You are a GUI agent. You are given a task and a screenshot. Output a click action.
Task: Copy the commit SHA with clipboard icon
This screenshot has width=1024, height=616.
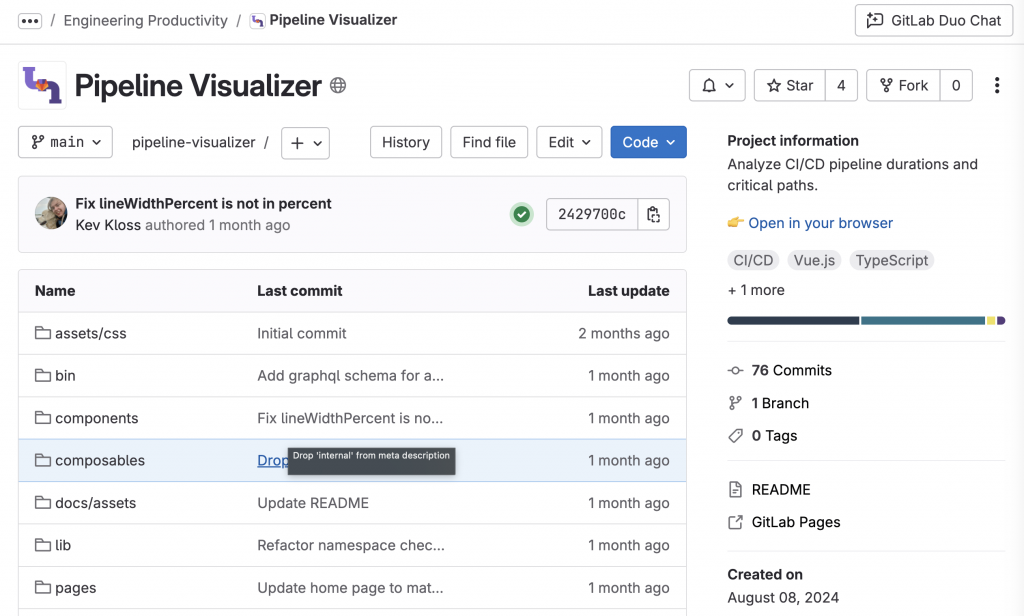tap(653, 214)
